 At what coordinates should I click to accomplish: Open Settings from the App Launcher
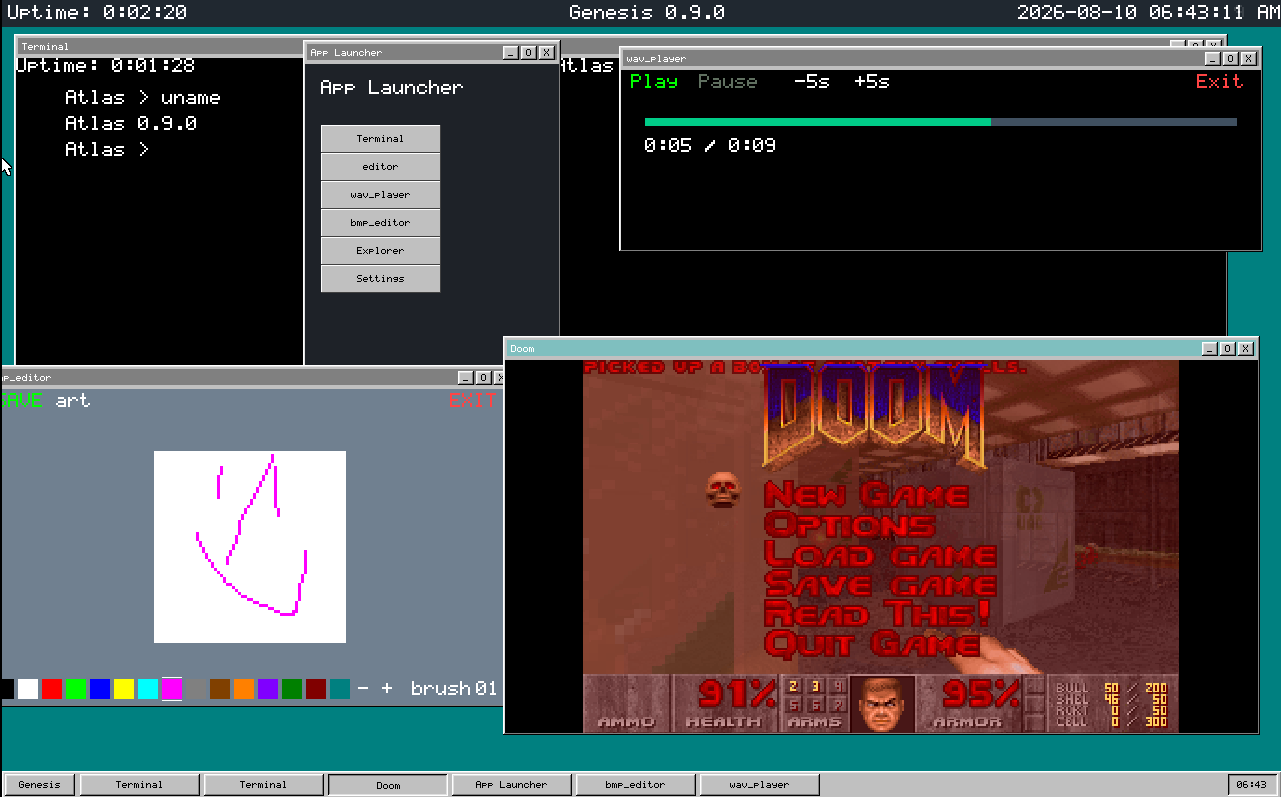coord(380,279)
